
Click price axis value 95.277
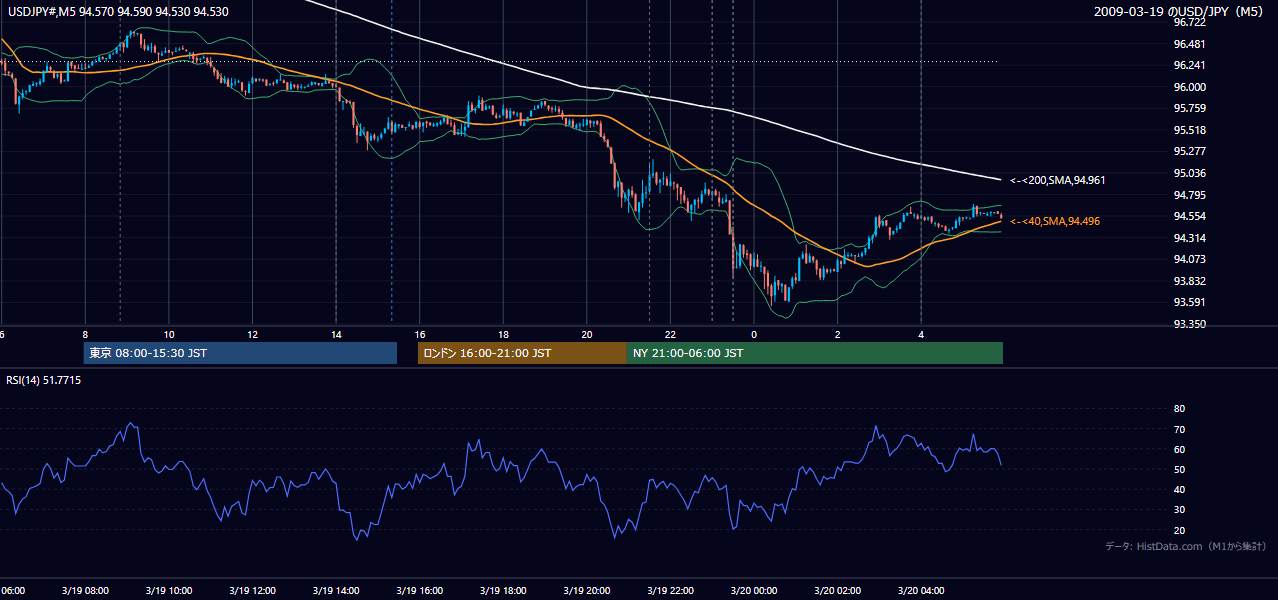click(1188, 151)
